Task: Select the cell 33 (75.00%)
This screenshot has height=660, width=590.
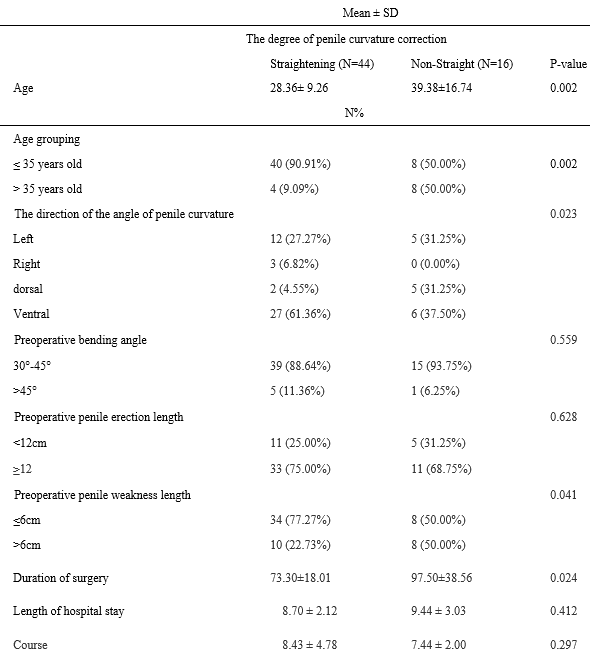Action: 300,469
